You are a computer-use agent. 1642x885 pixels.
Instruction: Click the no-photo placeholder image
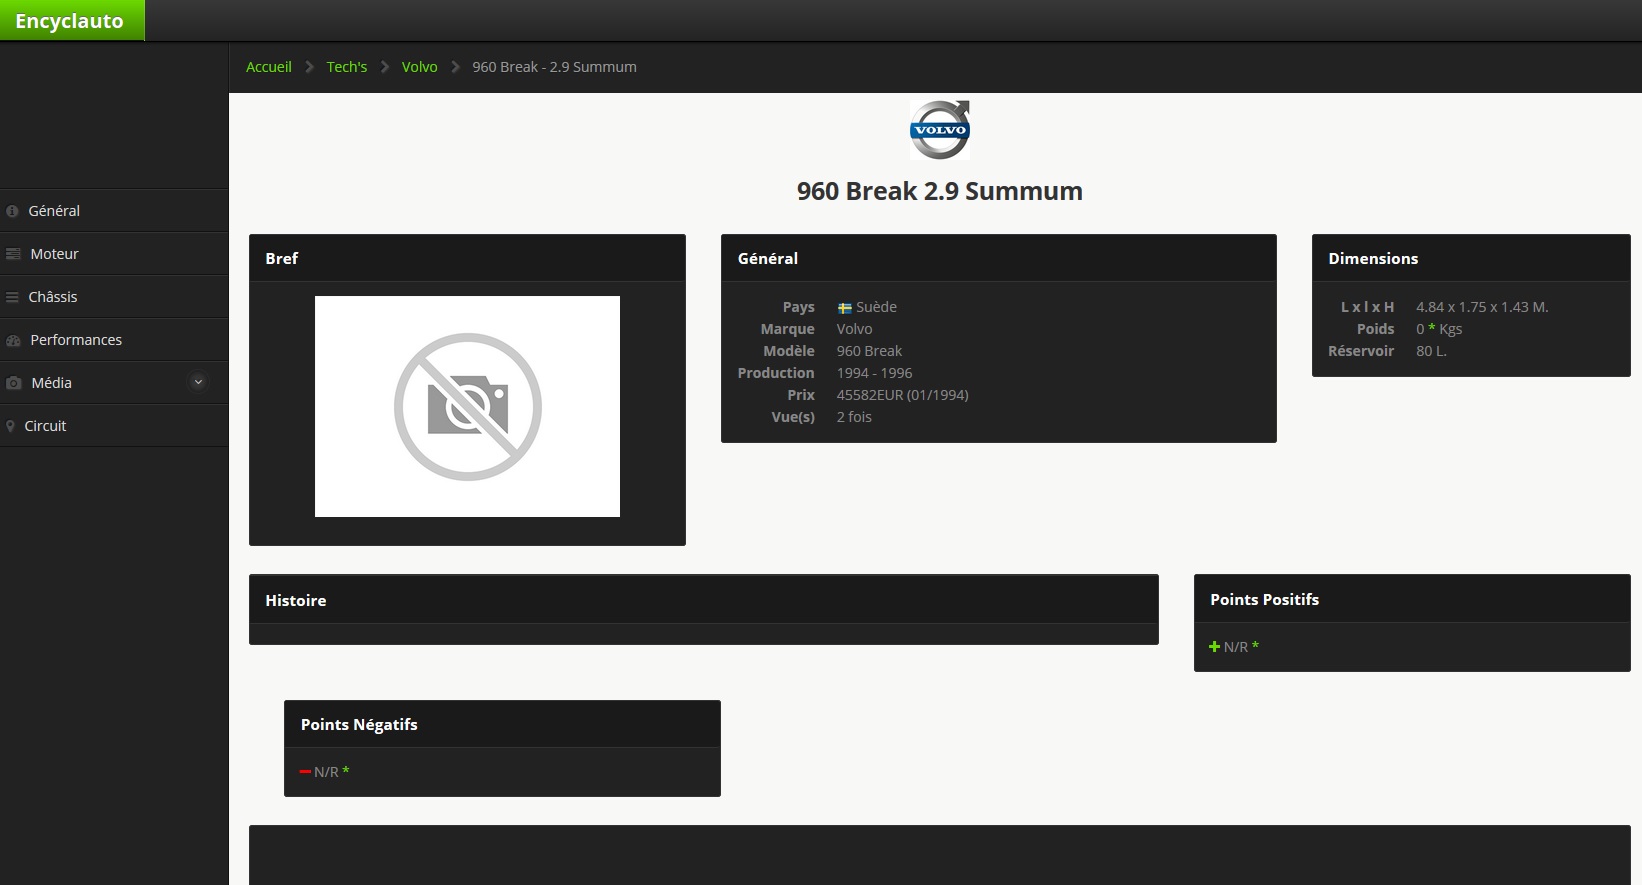(467, 406)
